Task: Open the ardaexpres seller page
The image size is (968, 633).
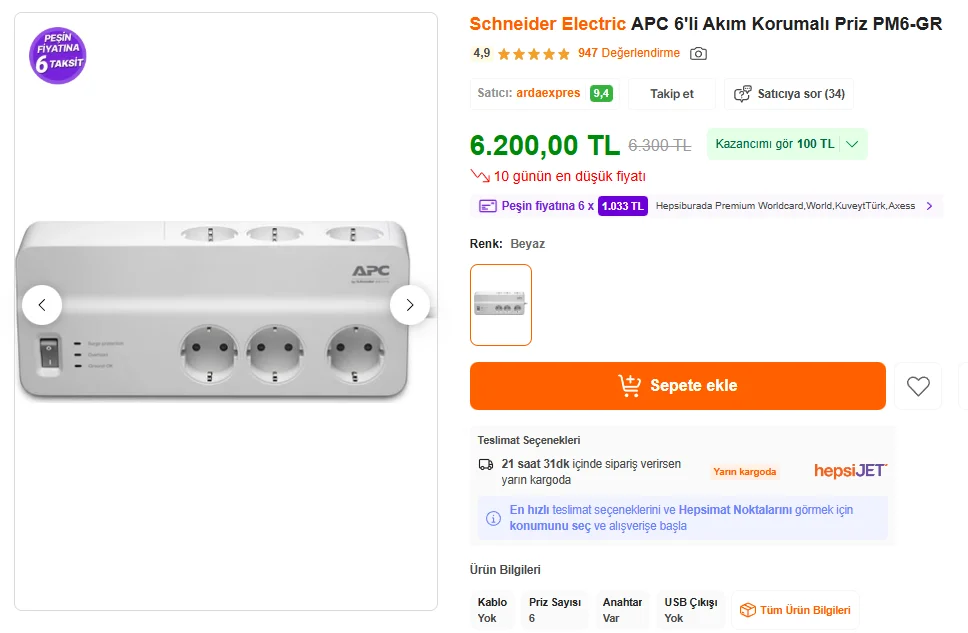Action: pyautogui.click(x=548, y=93)
